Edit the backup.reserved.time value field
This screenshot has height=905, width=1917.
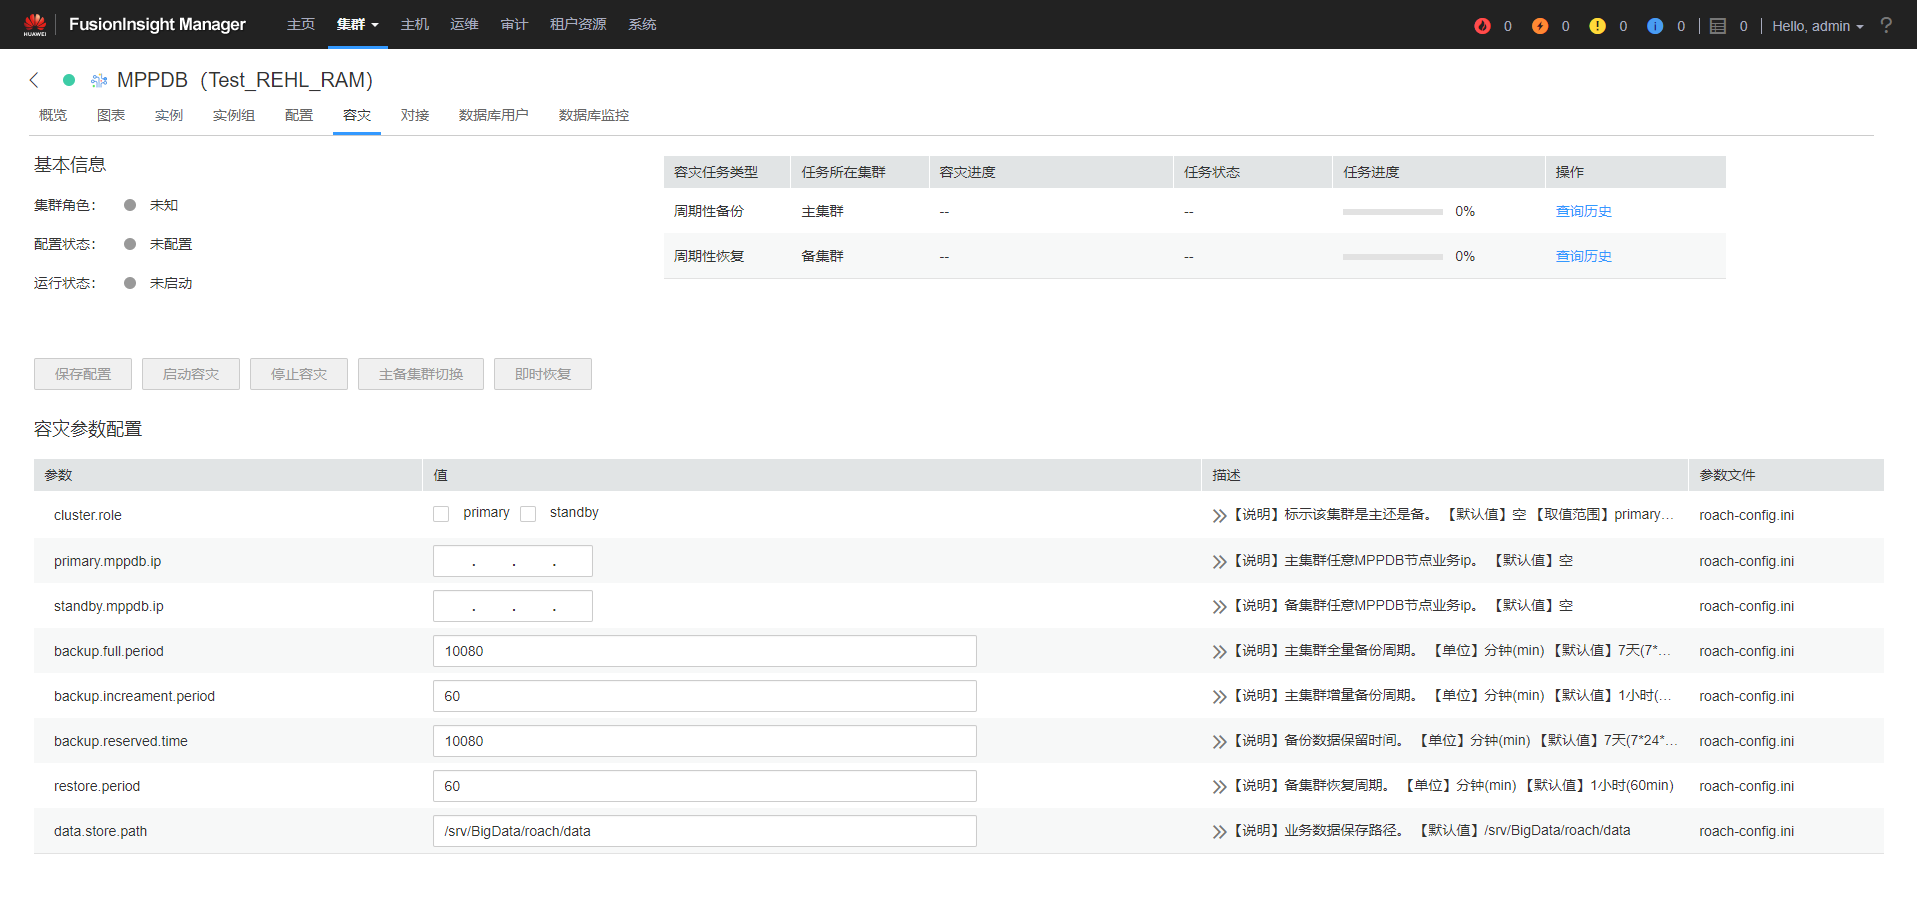(x=705, y=741)
